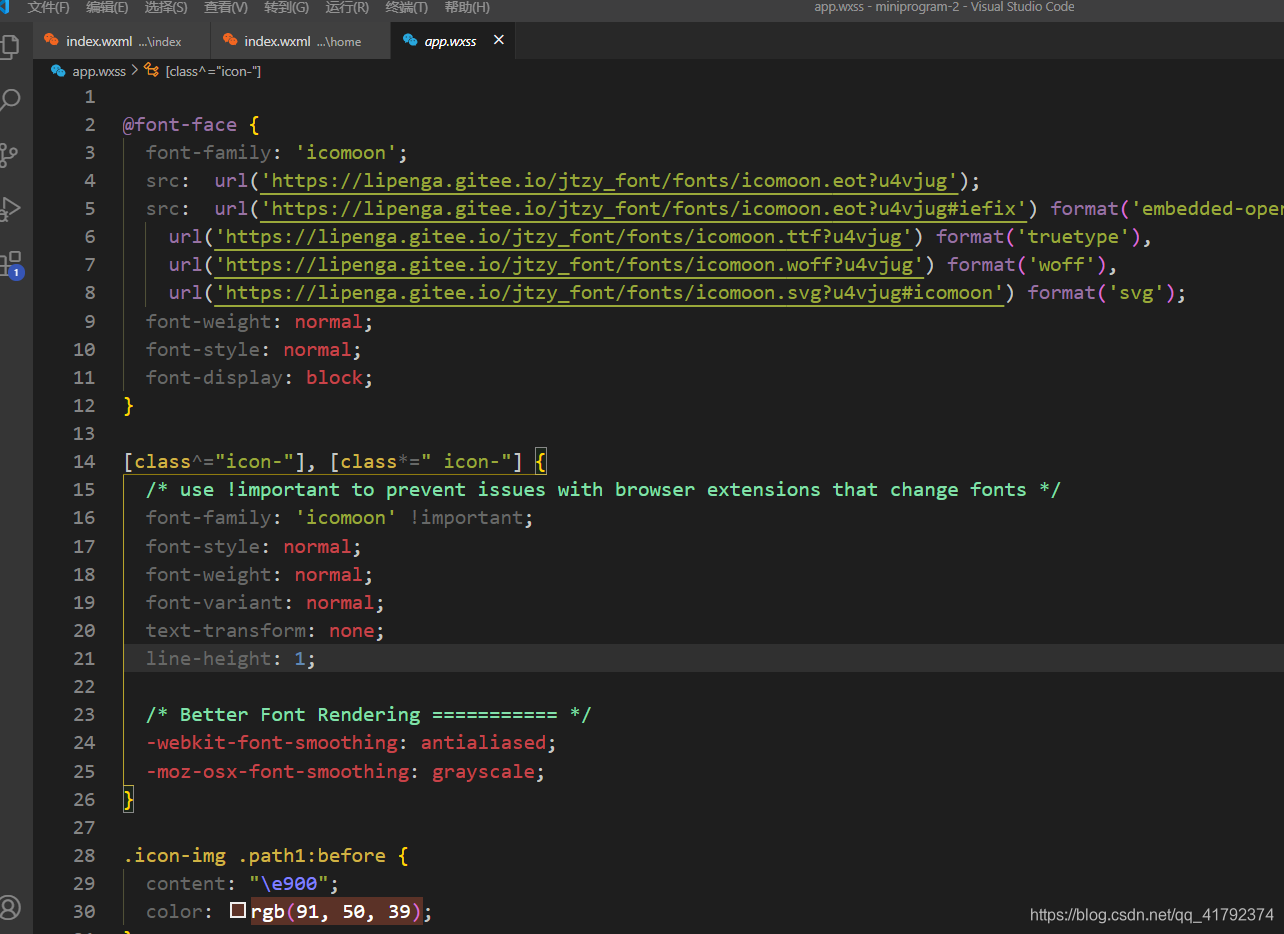Click 'icomoon' !important on line 16
Viewport: 1284px width, 934px height.
point(409,518)
